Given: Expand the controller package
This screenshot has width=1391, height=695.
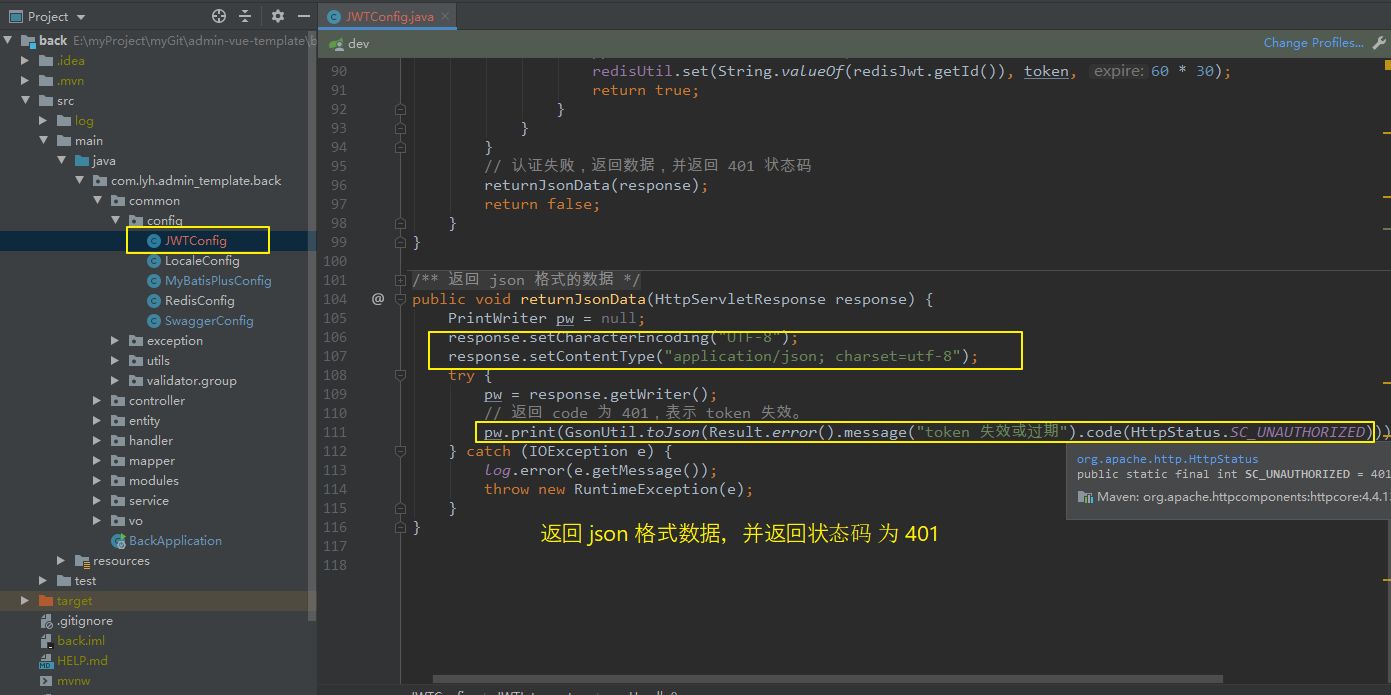Looking at the screenshot, I should [x=98, y=401].
